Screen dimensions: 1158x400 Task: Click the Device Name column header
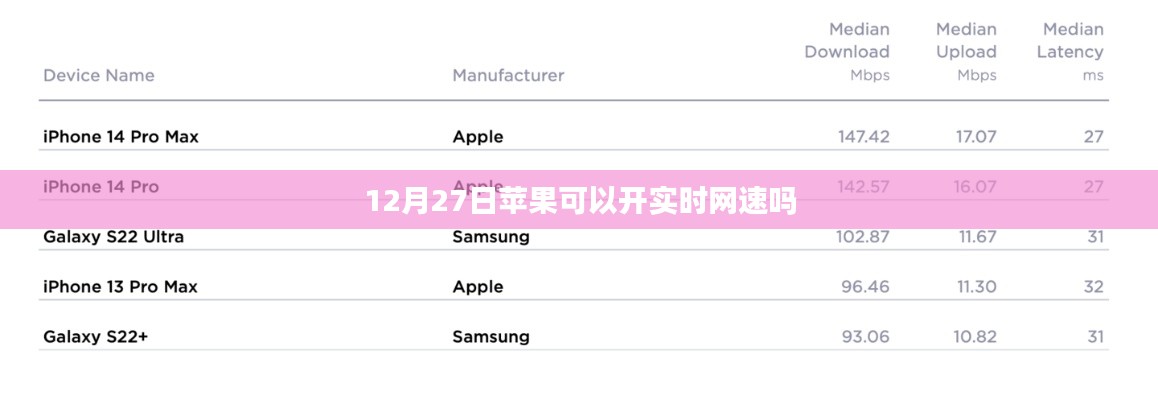click(x=99, y=75)
